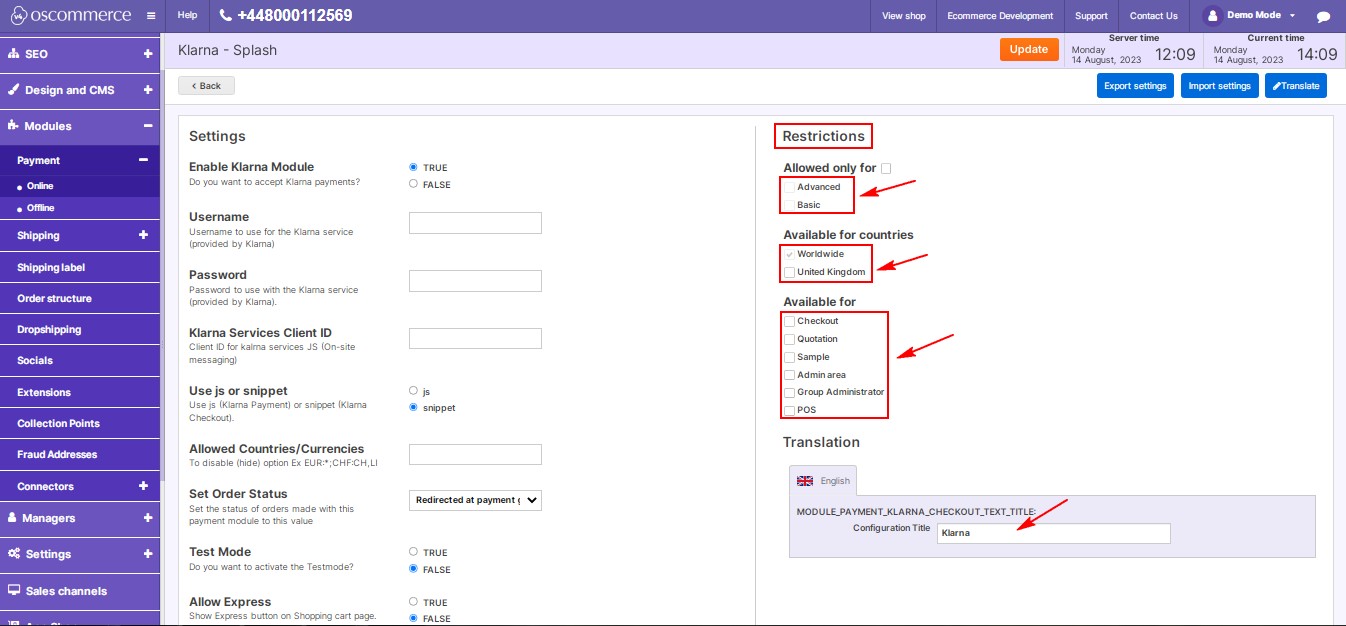Click the orange Update button
This screenshot has width=1346, height=626.
1029,49
